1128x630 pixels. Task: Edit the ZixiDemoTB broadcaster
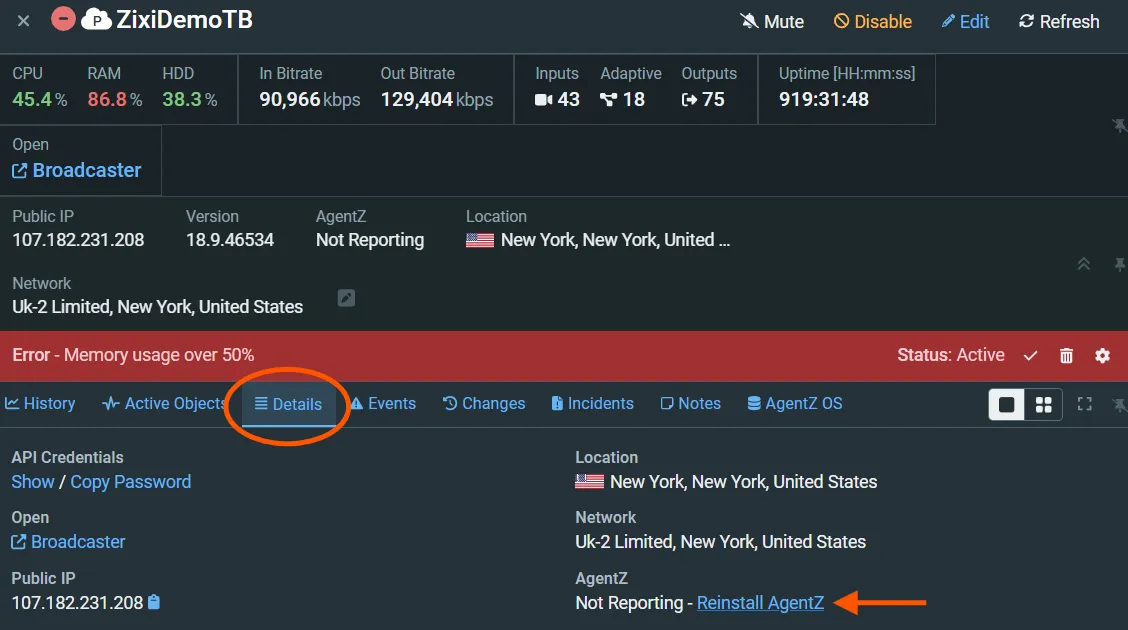[965, 22]
